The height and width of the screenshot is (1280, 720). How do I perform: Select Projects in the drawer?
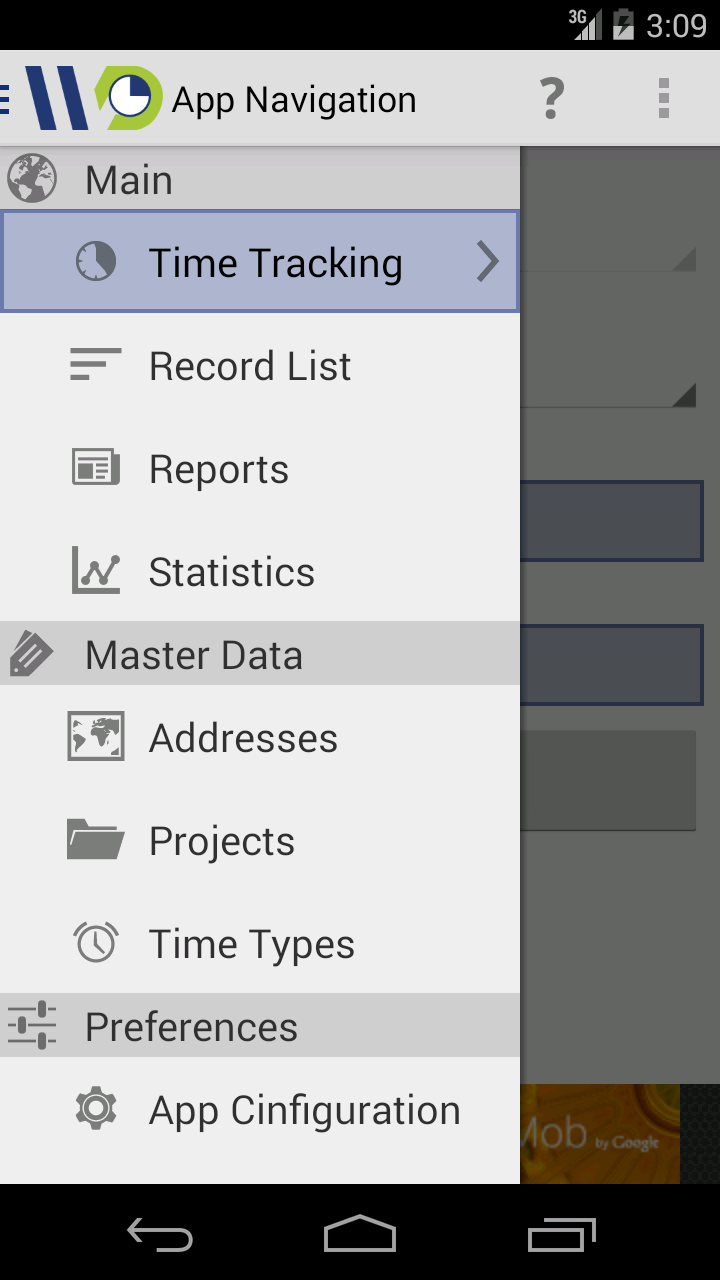(260, 840)
